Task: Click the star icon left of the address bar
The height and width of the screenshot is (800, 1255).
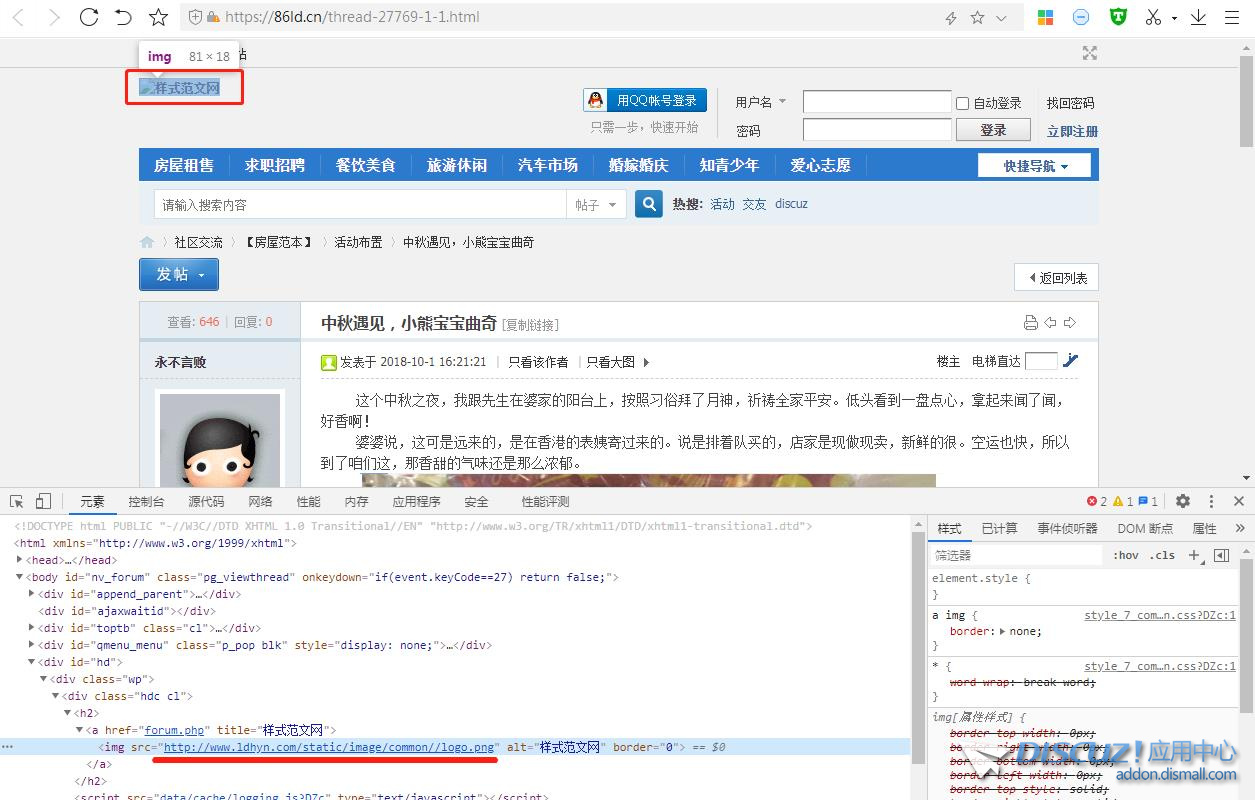Action: pos(158,17)
